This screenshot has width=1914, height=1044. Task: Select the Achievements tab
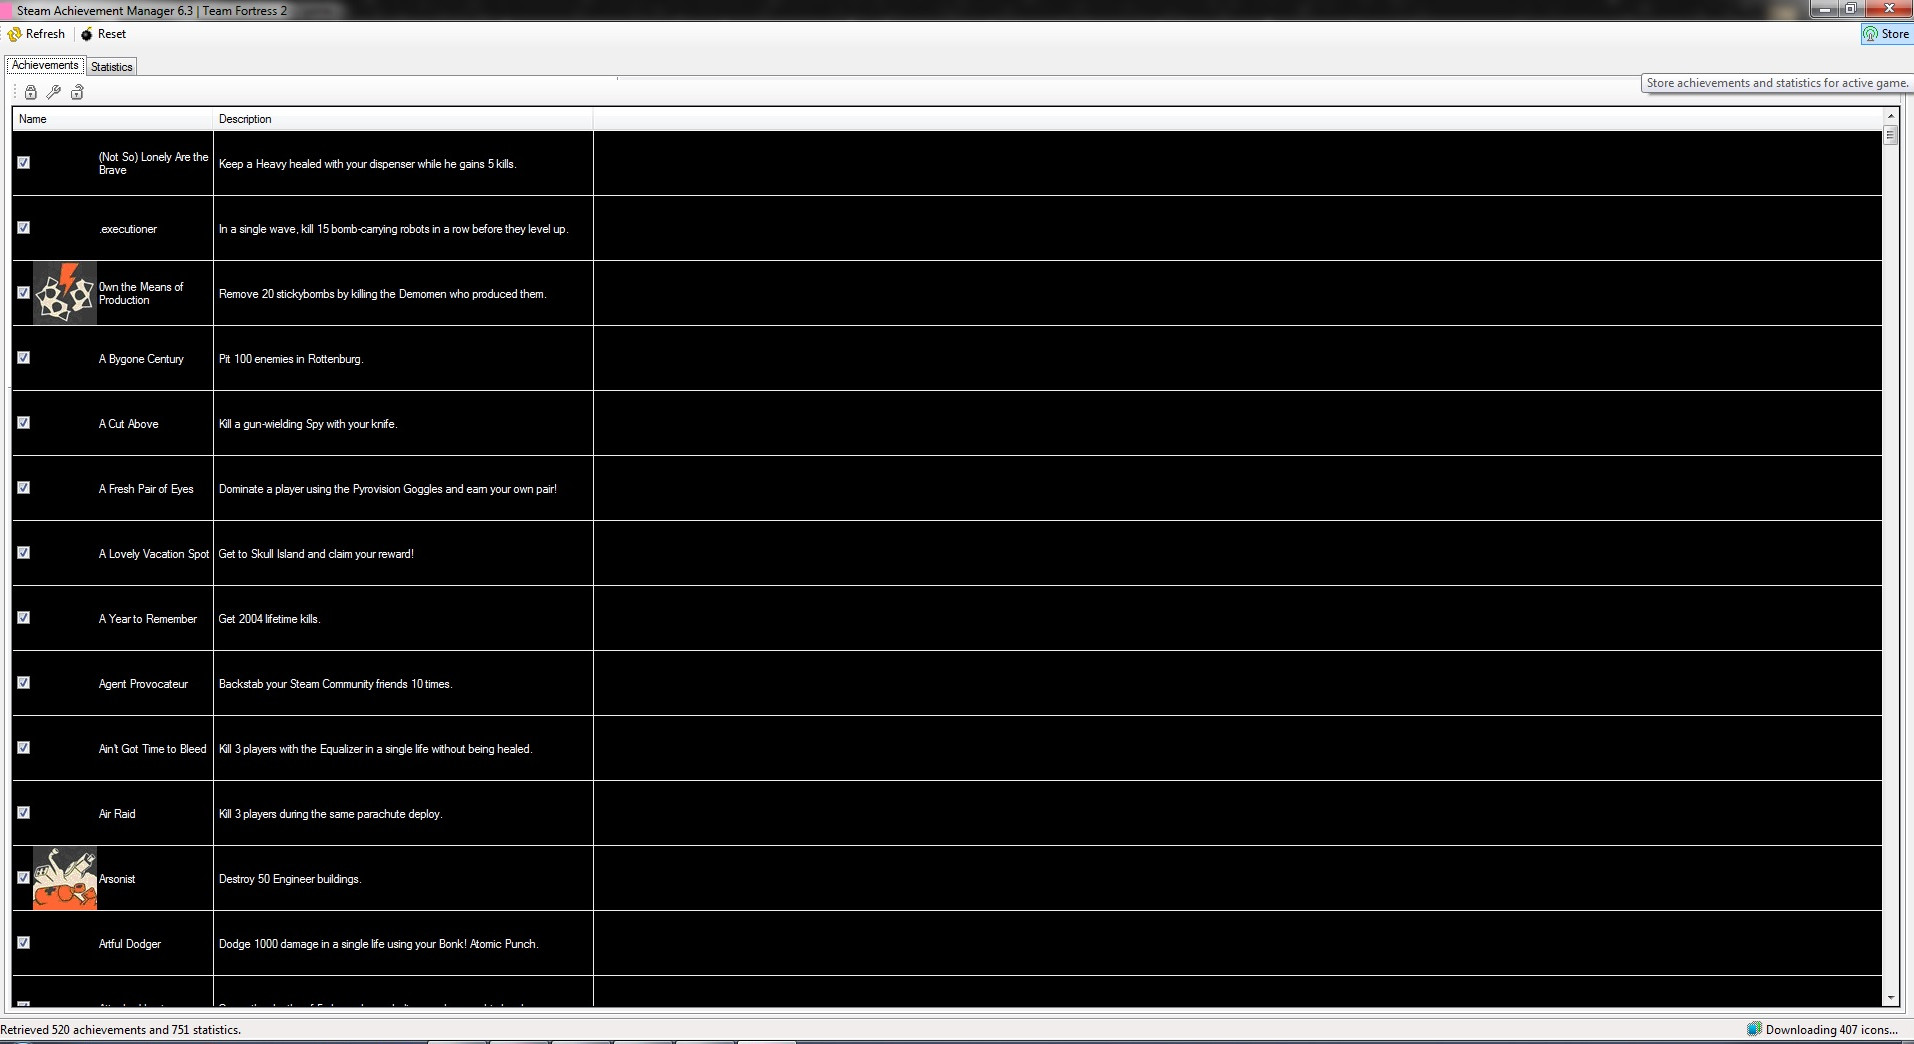tap(45, 65)
